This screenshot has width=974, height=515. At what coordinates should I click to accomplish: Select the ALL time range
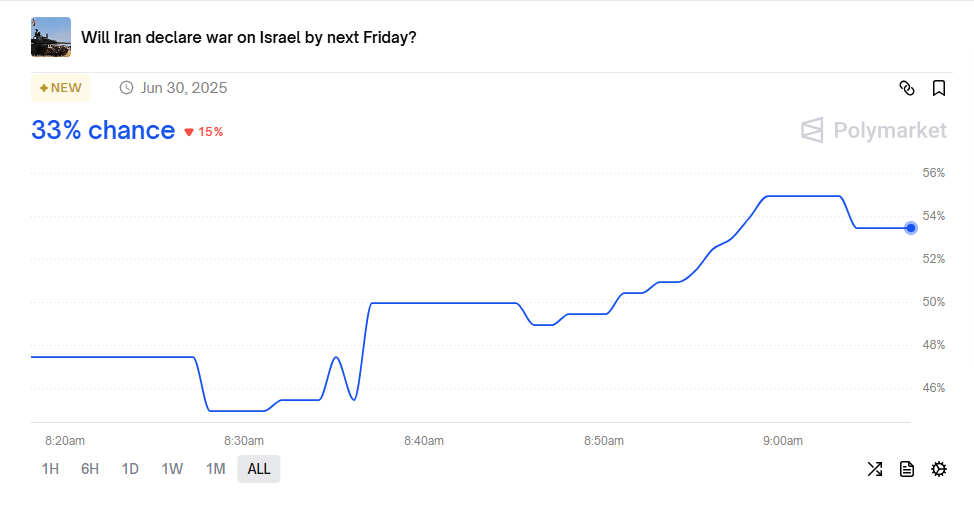[259, 469]
